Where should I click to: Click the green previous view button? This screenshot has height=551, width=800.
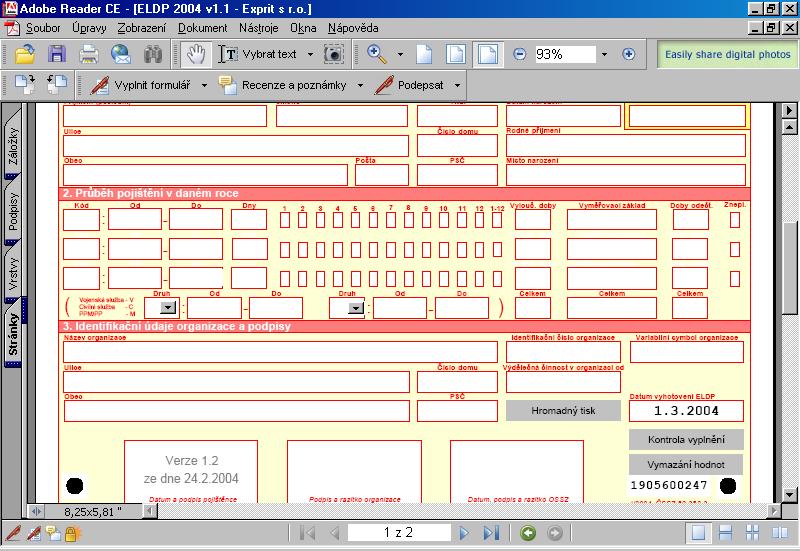pos(528,533)
